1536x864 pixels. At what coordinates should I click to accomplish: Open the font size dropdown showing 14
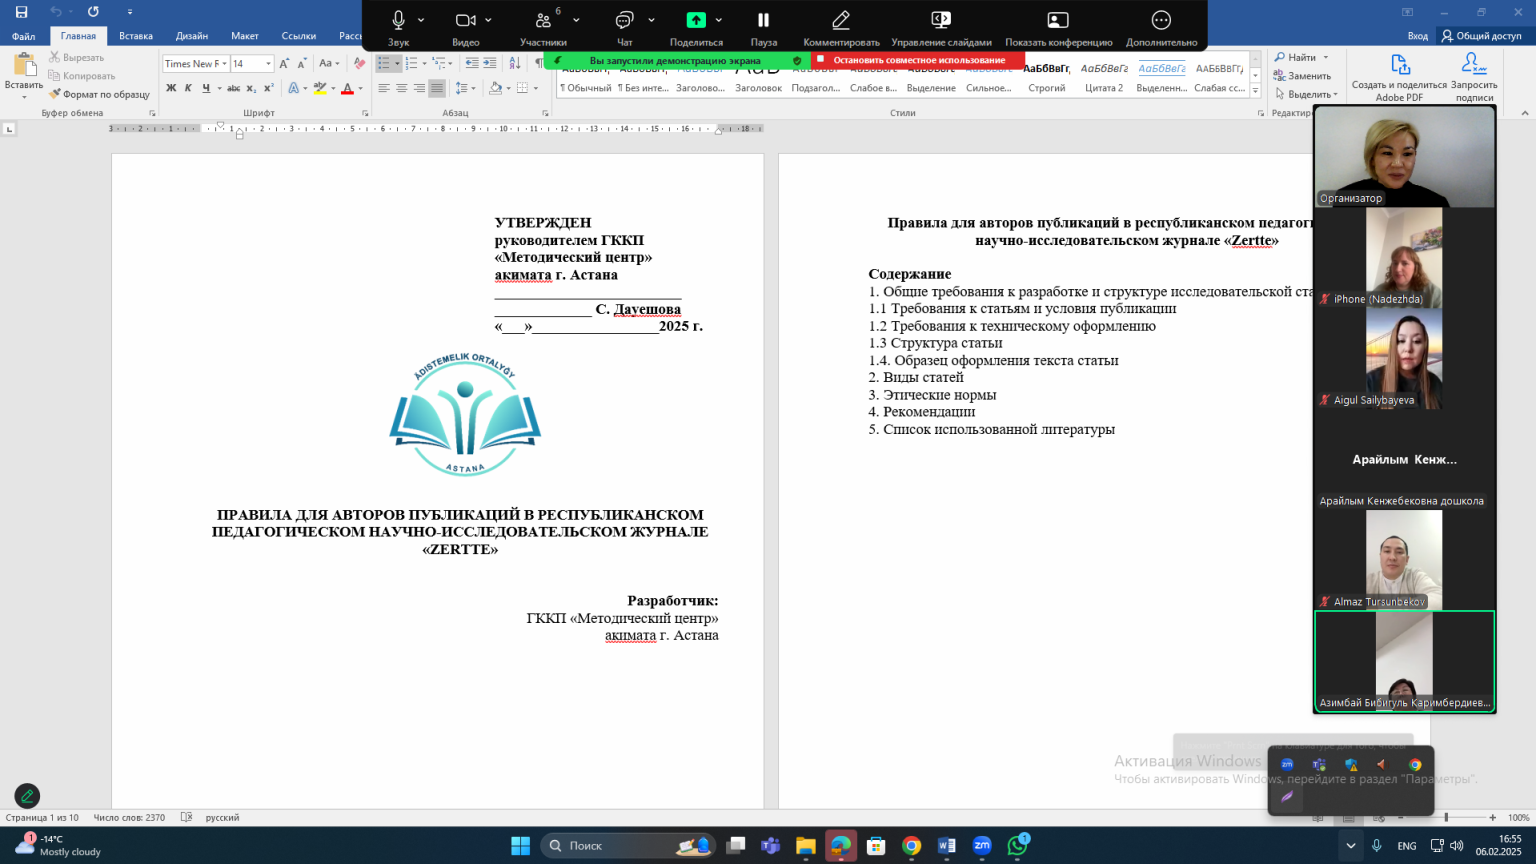268,64
